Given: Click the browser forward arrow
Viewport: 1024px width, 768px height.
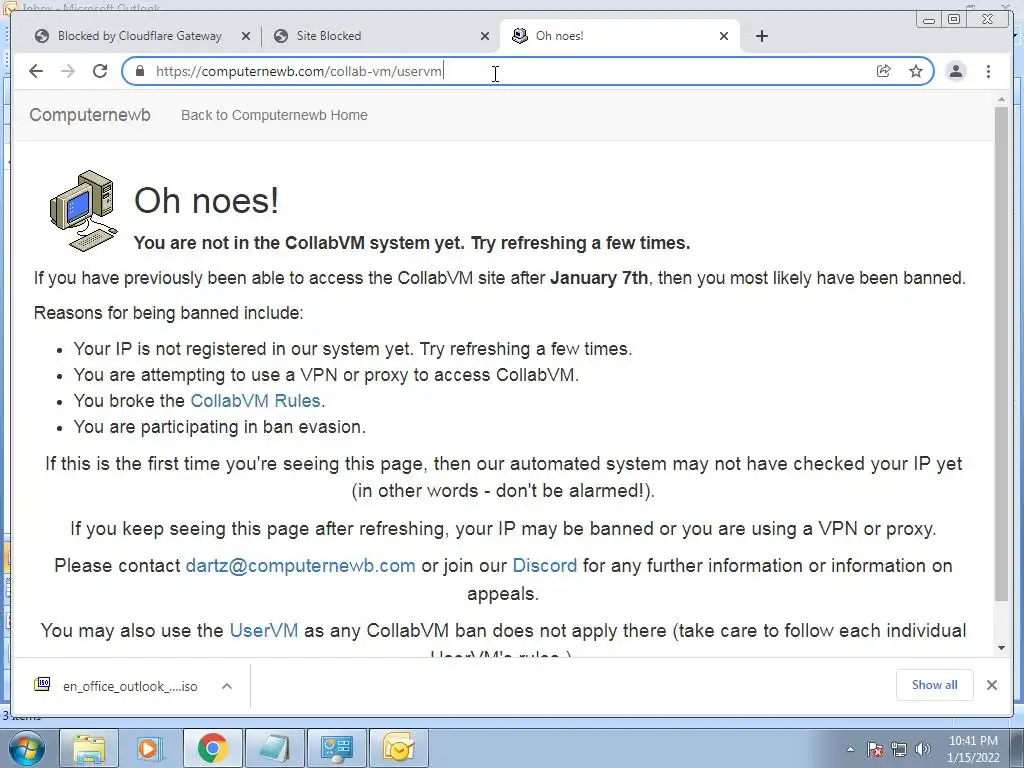Looking at the screenshot, I should (x=68, y=71).
